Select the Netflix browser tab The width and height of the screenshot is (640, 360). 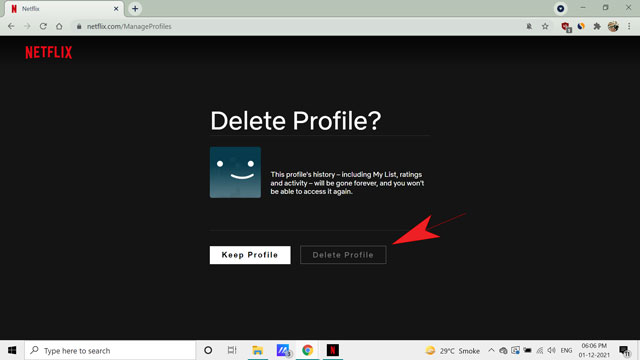point(63,9)
